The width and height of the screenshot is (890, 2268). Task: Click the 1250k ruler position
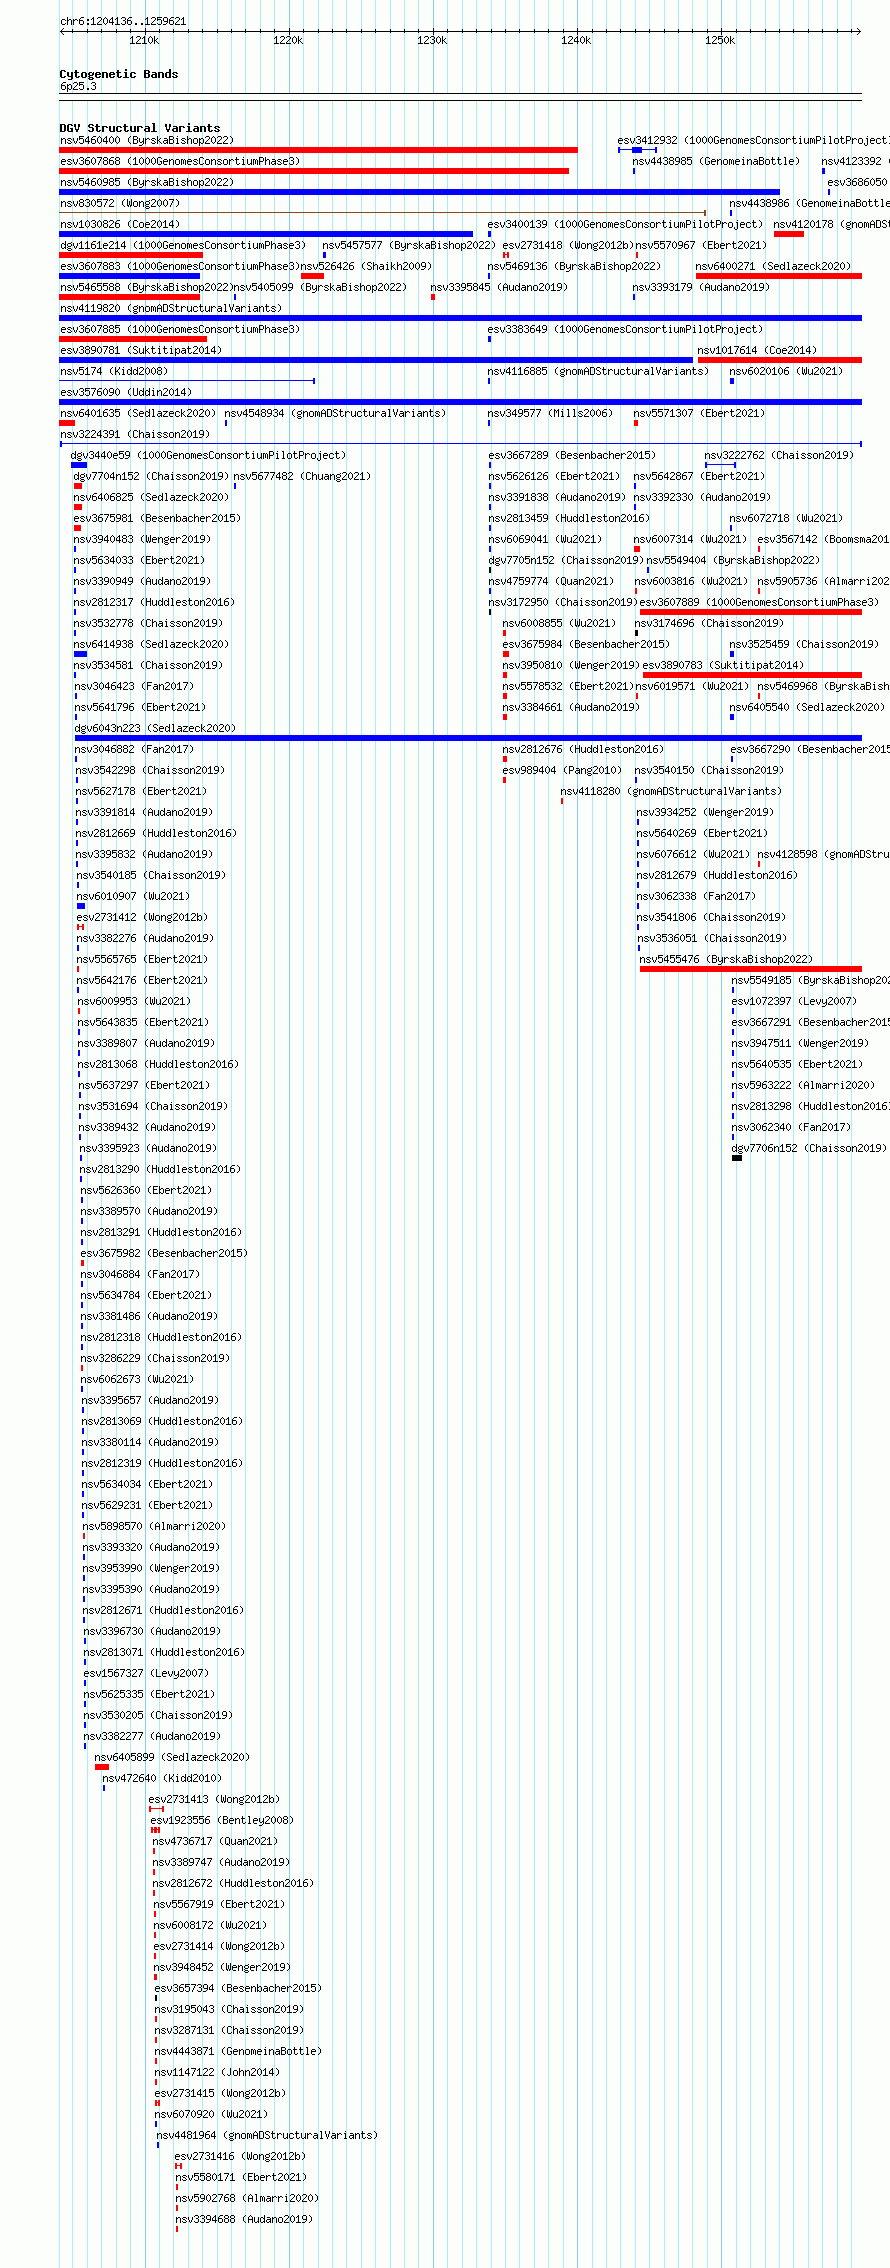point(720,40)
